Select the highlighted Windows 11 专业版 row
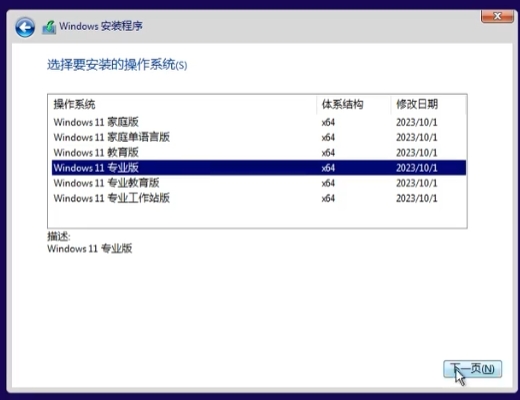Screen dimensions: 520x400 pyautogui.click(x=259, y=168)
